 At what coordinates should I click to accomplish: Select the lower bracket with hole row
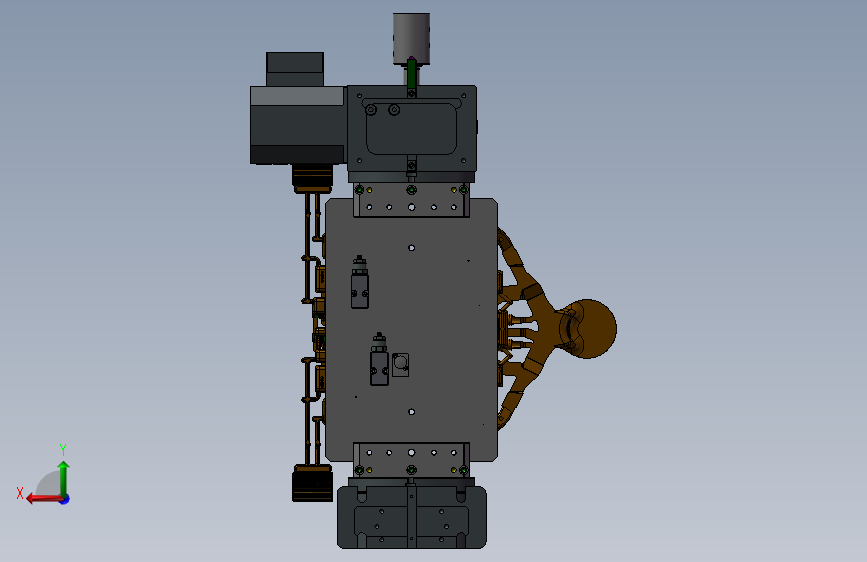[411, 459]
